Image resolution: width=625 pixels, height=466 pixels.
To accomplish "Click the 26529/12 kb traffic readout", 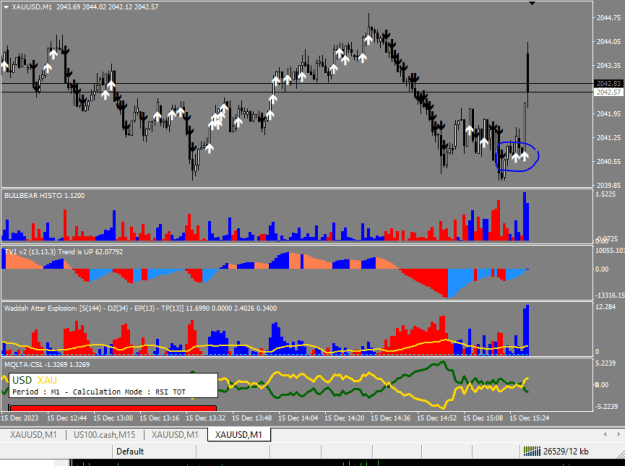I will point(566,451).
